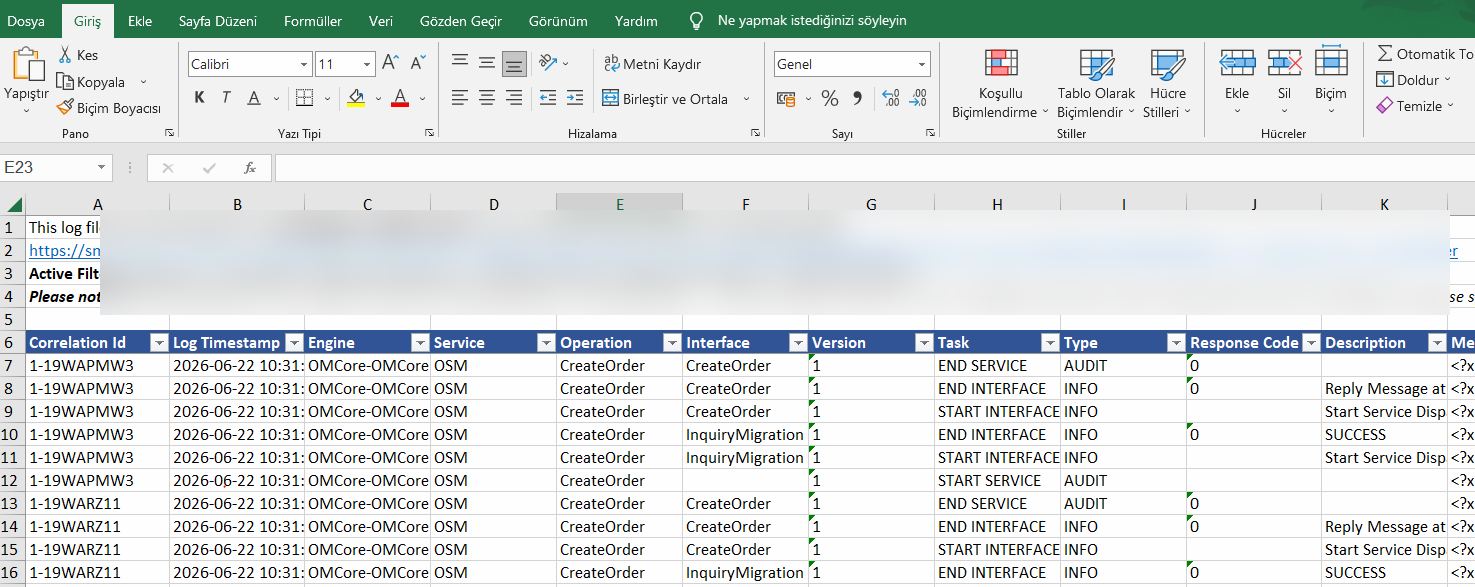
Task: Toggle underline A formatting
Action: [x=253, y=98]
